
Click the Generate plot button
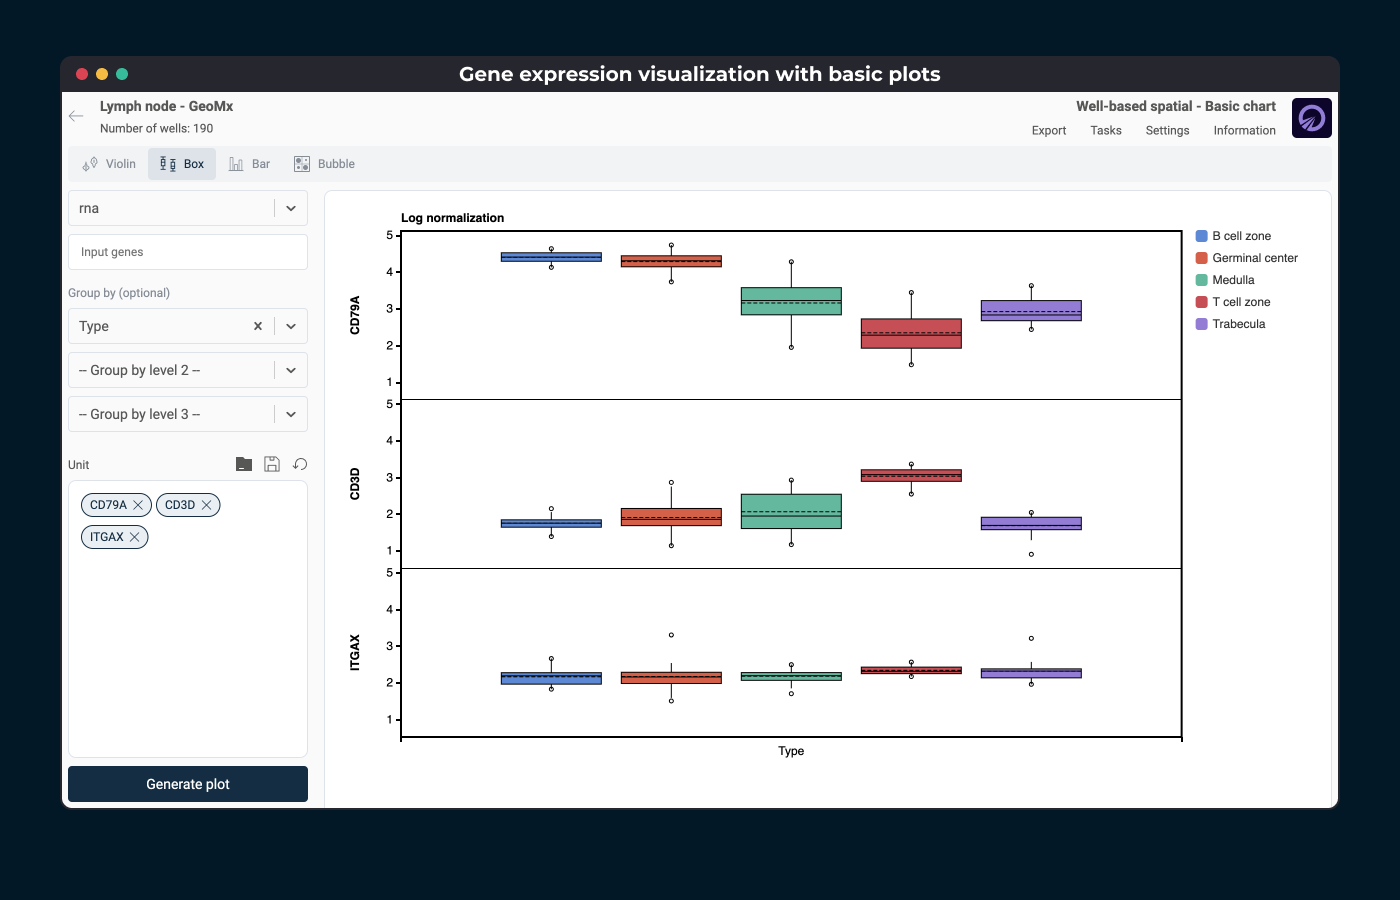coord(188,784)
